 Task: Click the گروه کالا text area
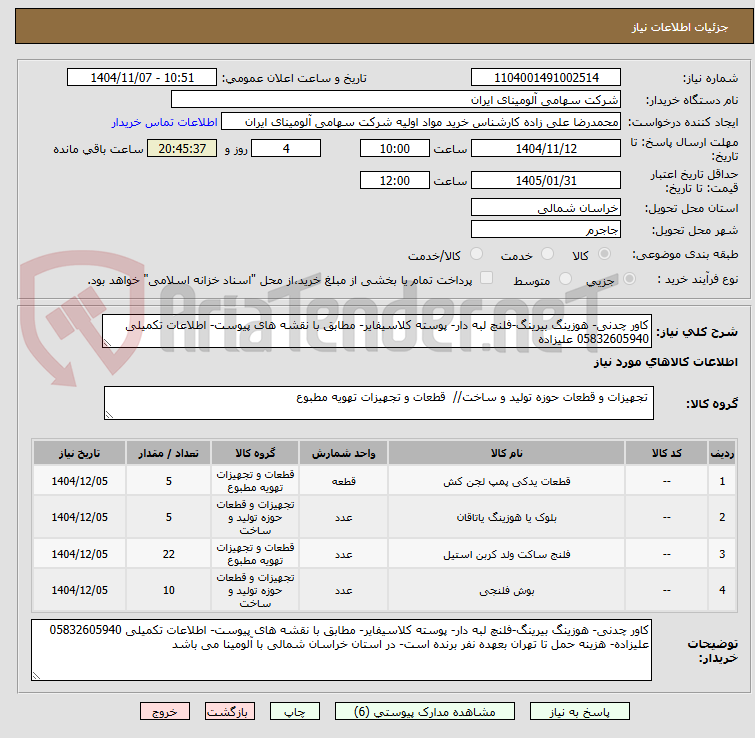pyautogui.click(x=378, y=403)
